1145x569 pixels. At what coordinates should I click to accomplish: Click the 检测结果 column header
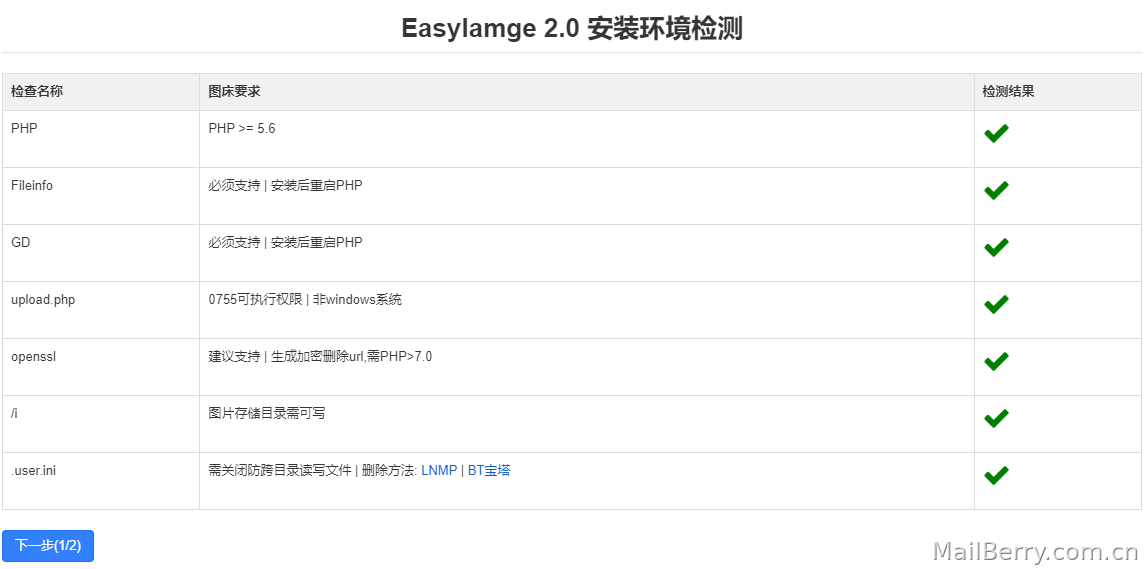(x=1057, y=92)
